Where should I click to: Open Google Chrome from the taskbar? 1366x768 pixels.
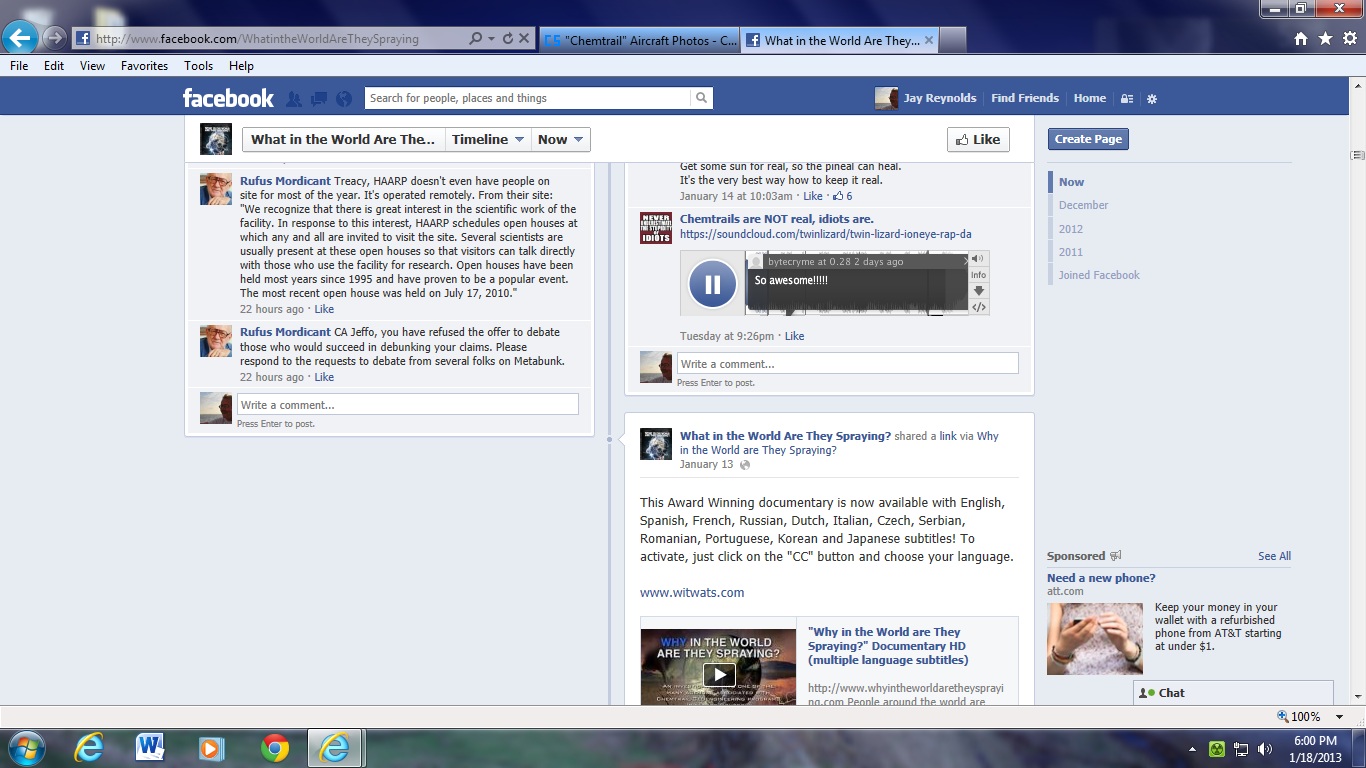click(274, 748)
